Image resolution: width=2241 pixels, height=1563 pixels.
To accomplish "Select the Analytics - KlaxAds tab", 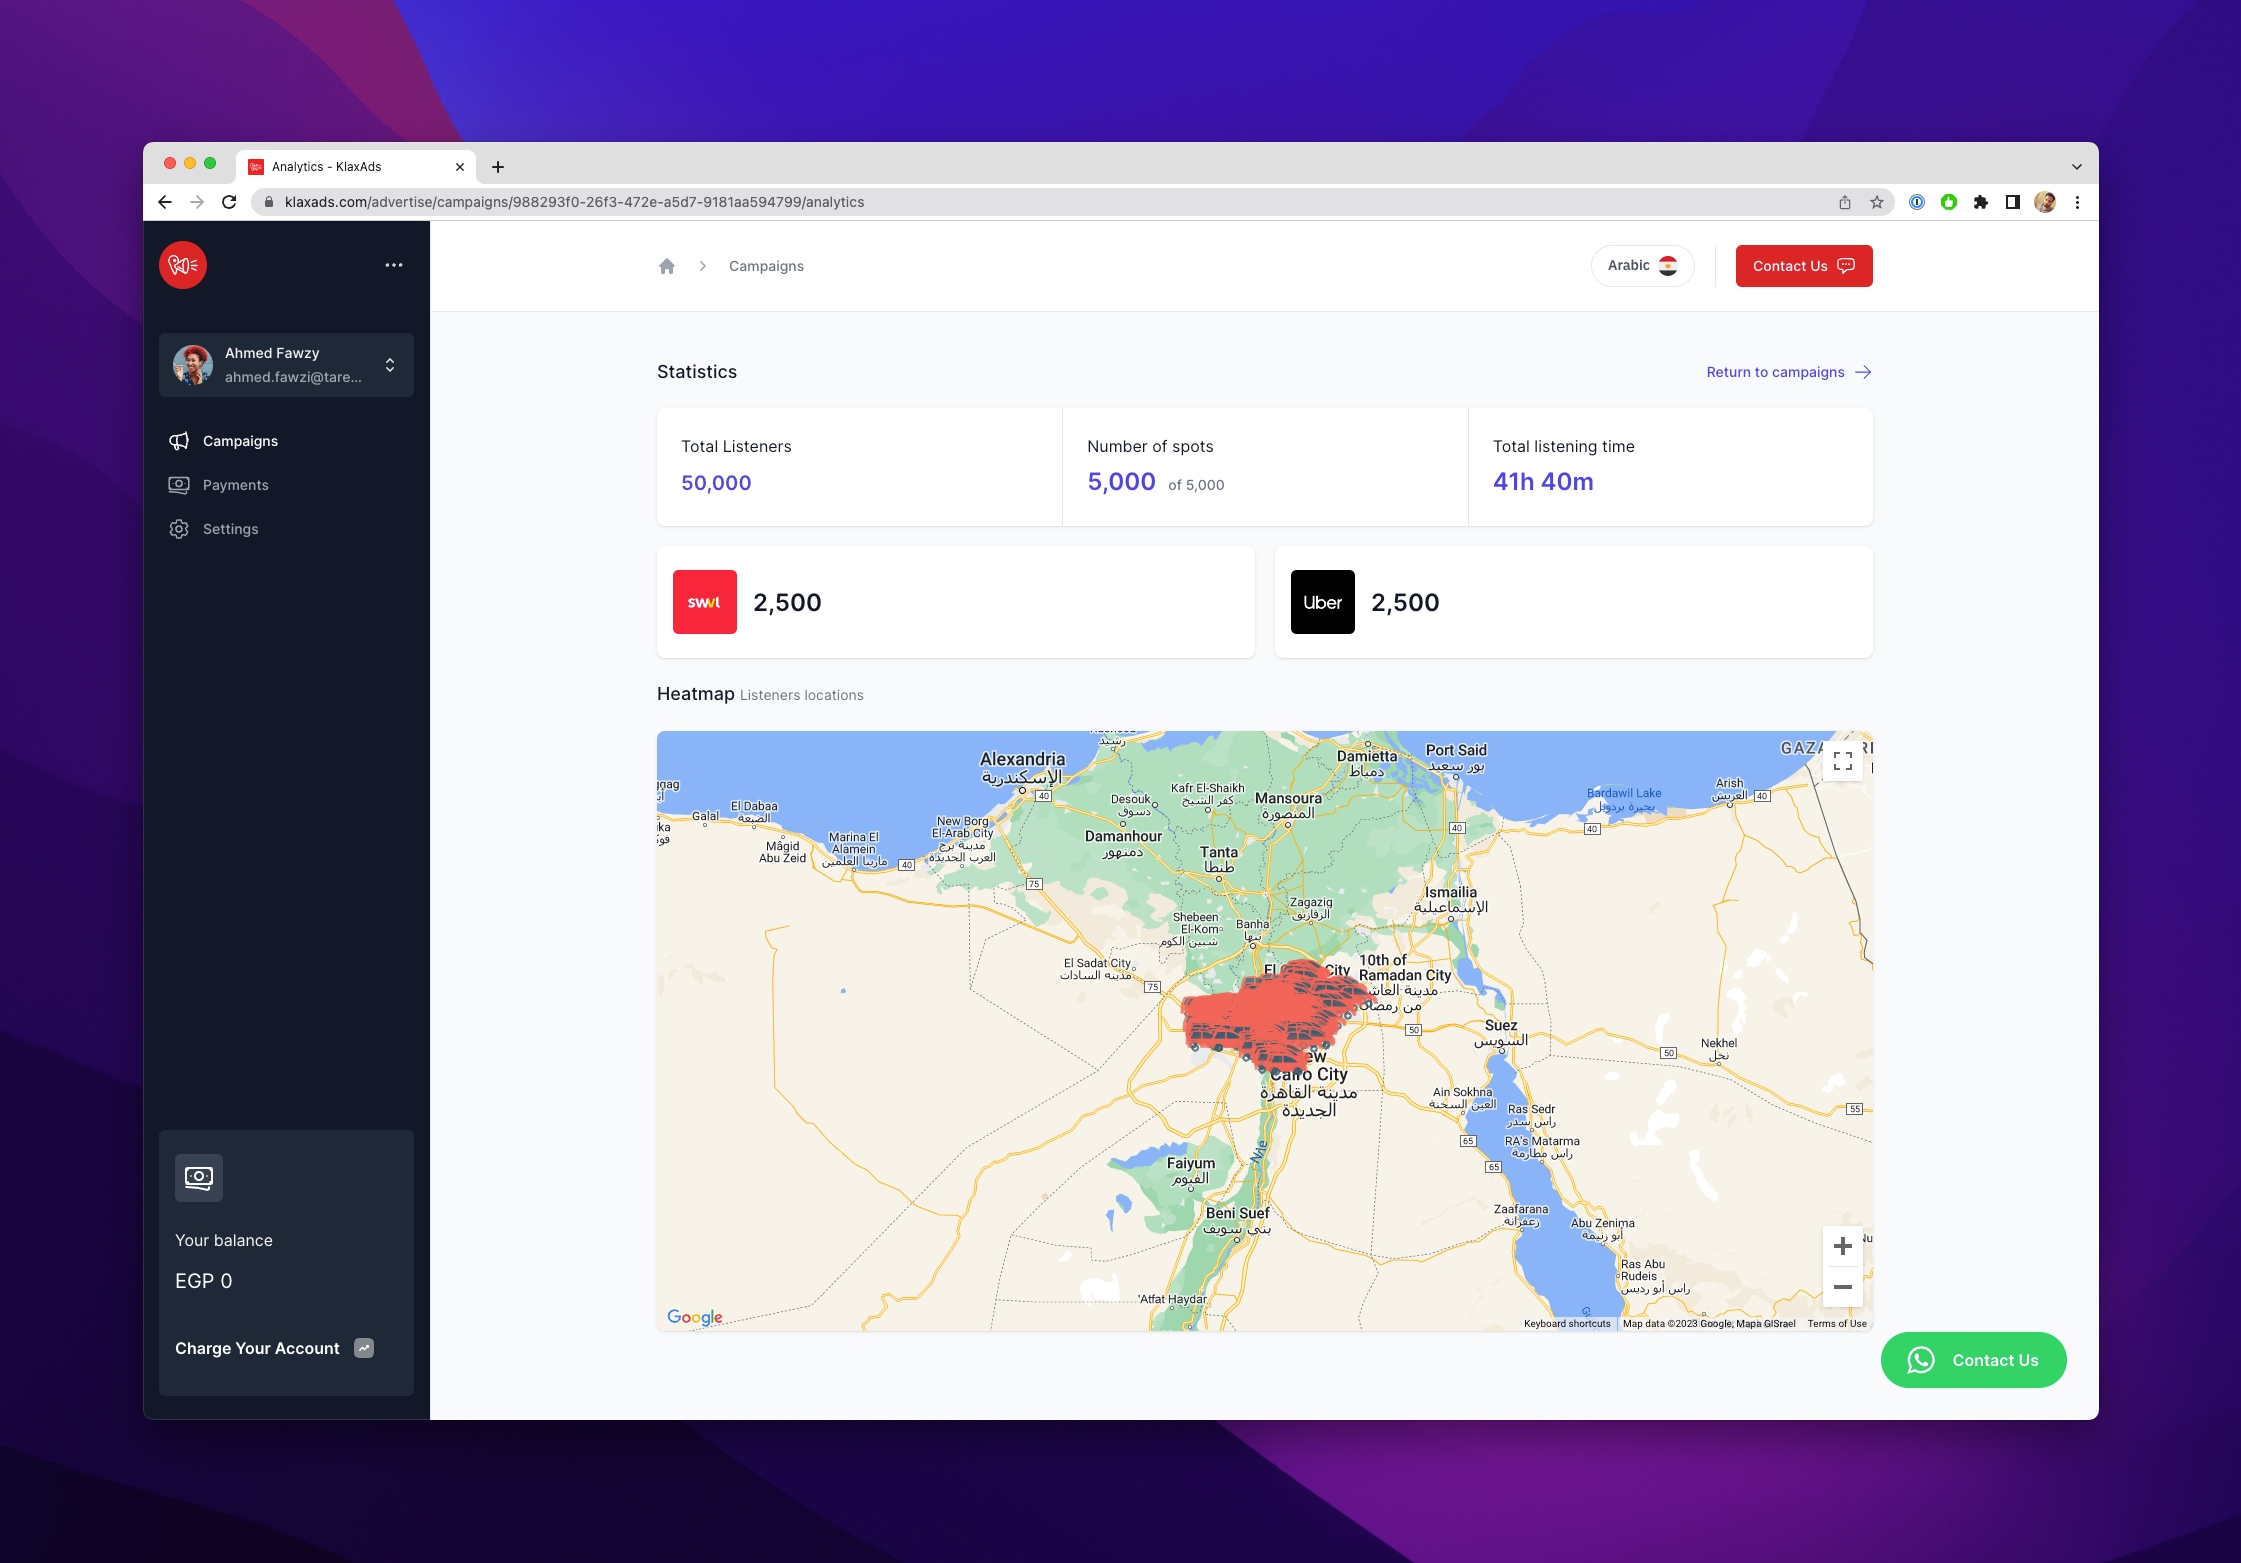I will click(x=356, y=167).
